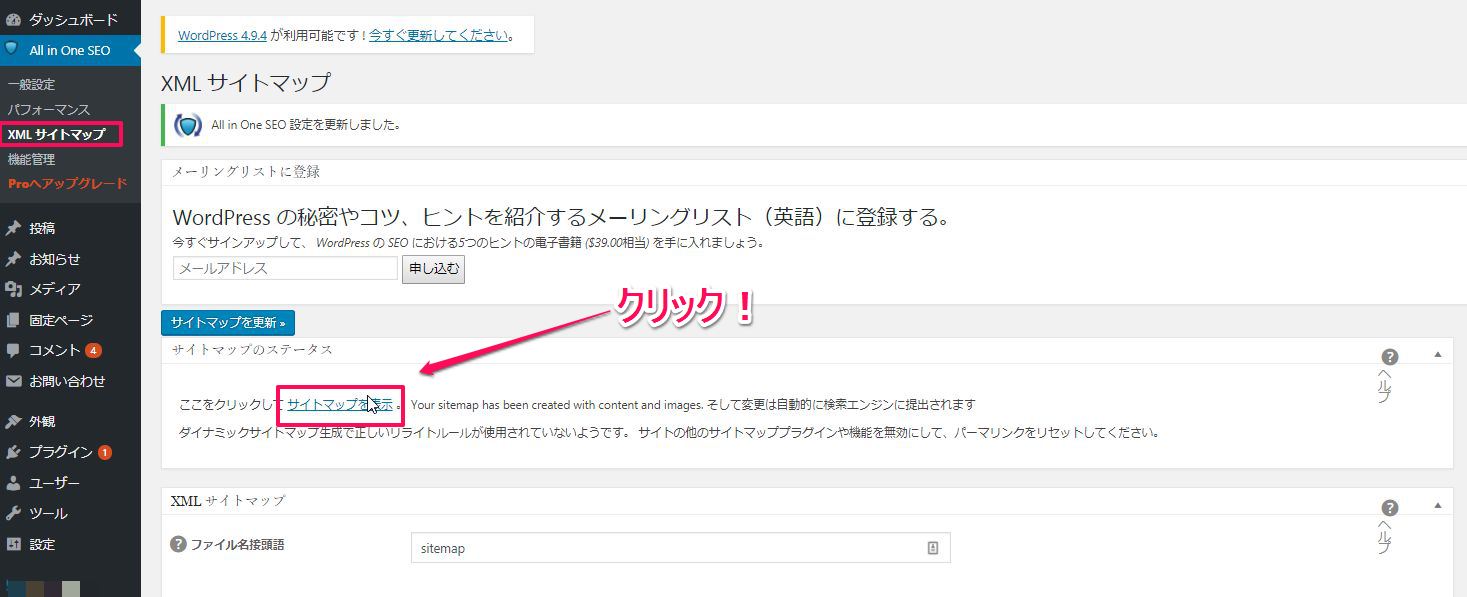Open help in サイトマップのステータス panel
The height and width of the screenshot is (597, 1467).
click(x=1389, y=357)
